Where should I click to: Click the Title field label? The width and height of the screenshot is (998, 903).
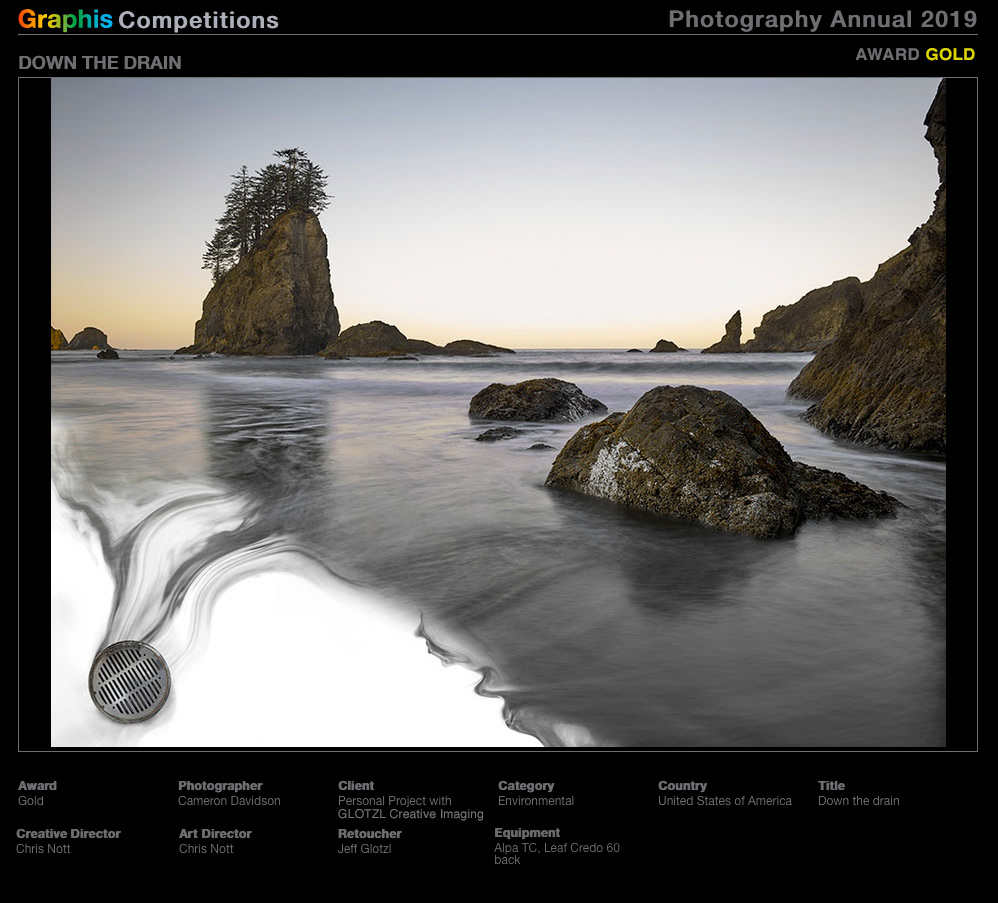click(831, 785)
